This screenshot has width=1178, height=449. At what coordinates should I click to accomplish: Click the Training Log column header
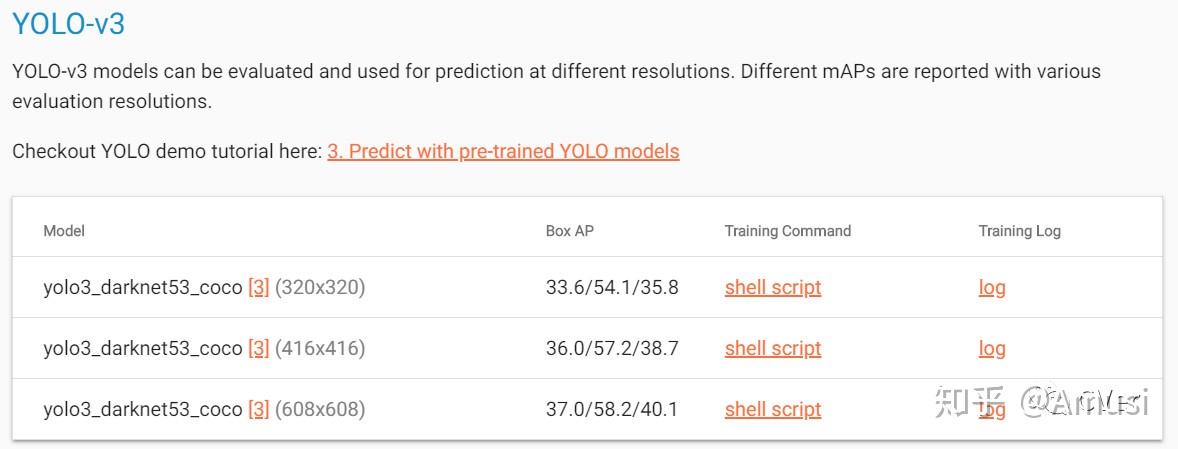click(1019, 231)
